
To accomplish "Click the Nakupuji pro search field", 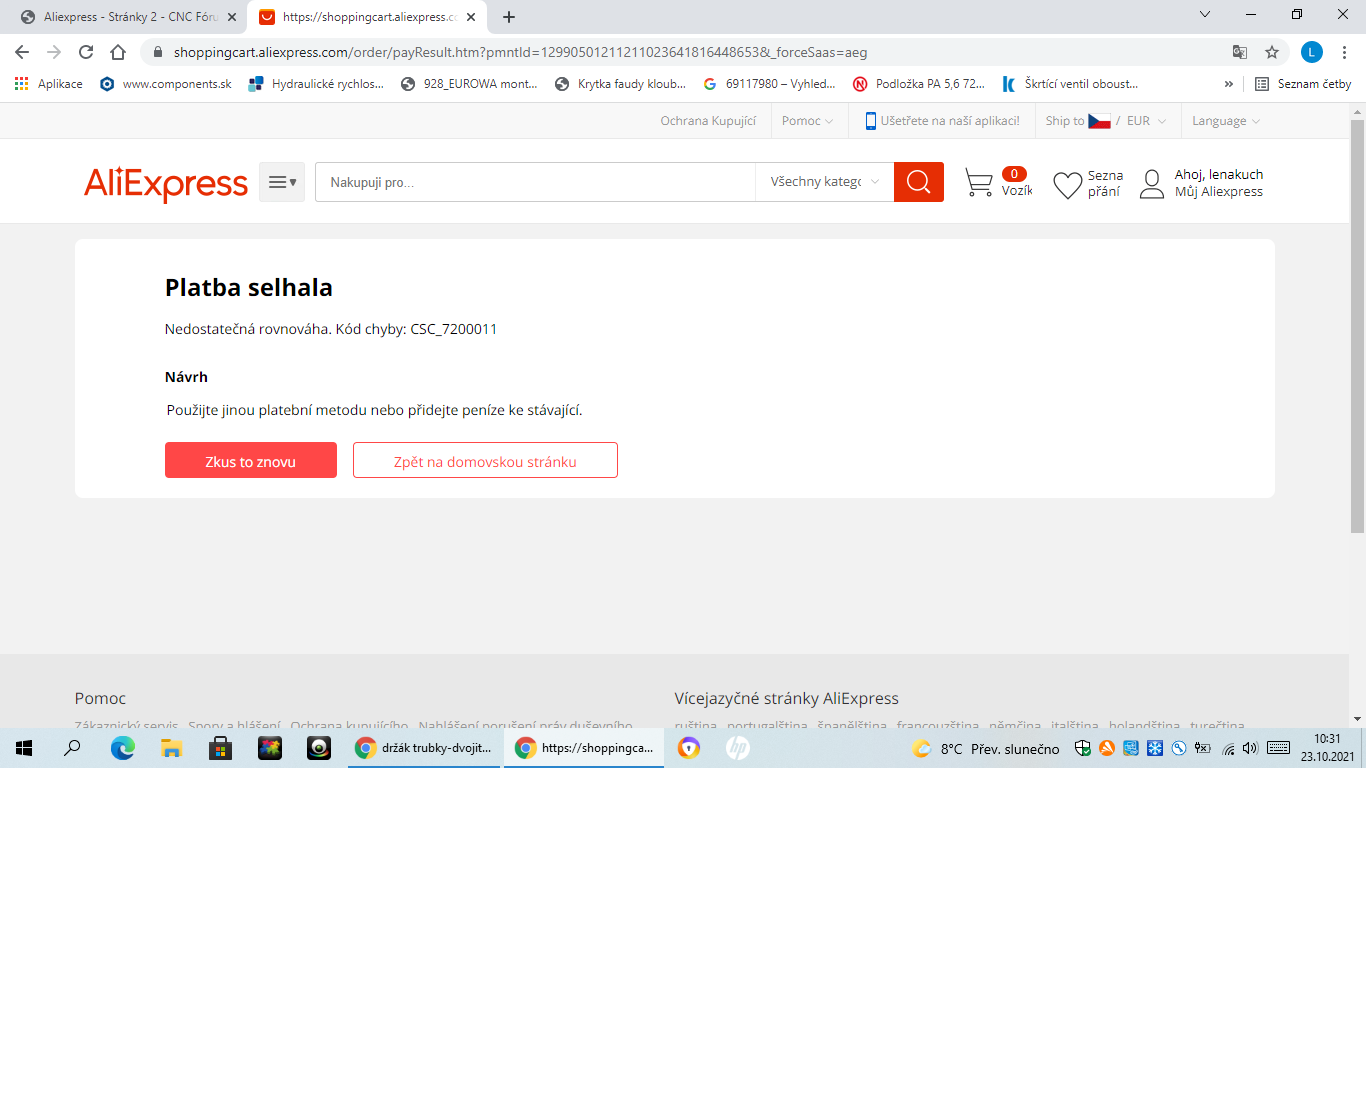I will coord(535,182).
